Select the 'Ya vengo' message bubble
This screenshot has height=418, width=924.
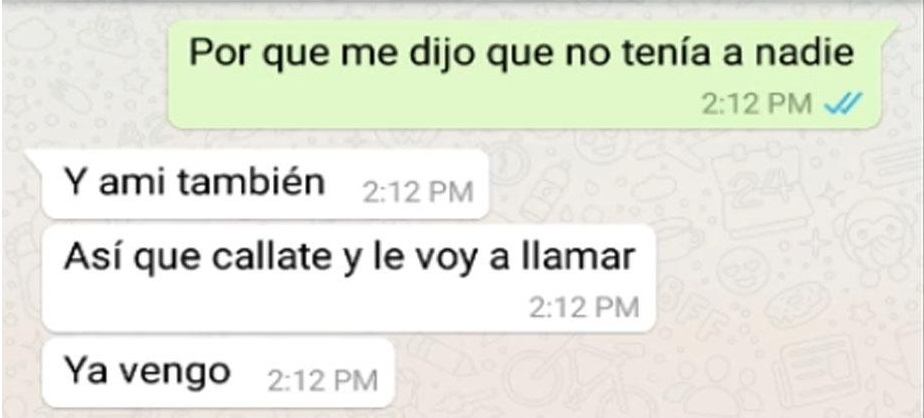point(218,373)
